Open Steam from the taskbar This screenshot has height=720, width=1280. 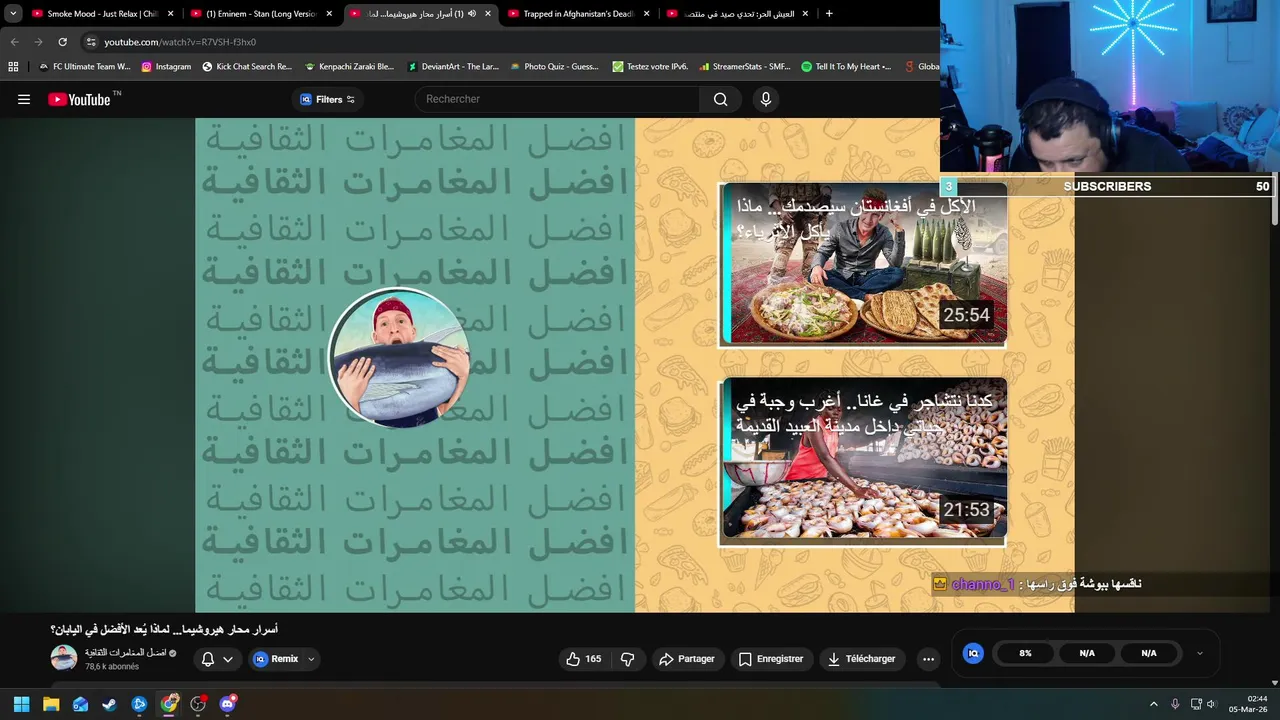click(109, 704)
